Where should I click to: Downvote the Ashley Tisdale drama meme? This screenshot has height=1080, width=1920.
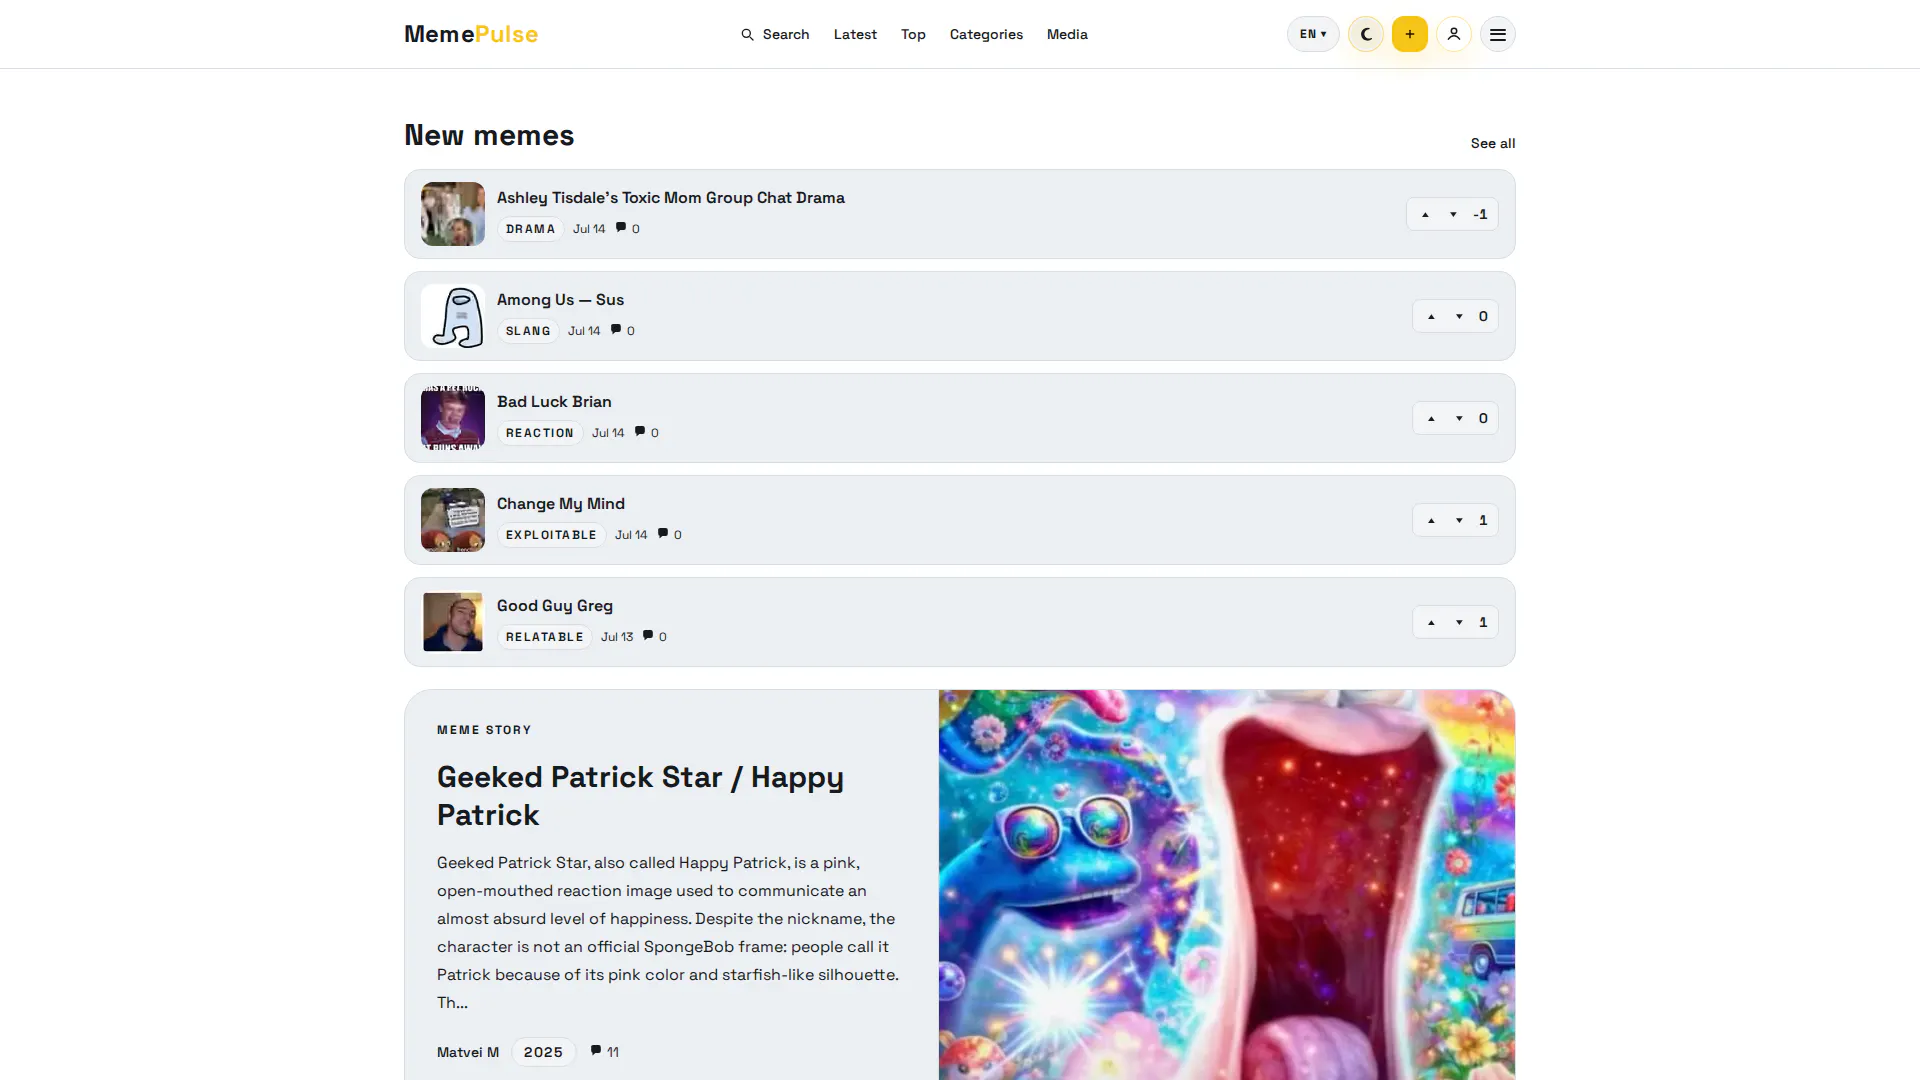(x=1453, y=214)
